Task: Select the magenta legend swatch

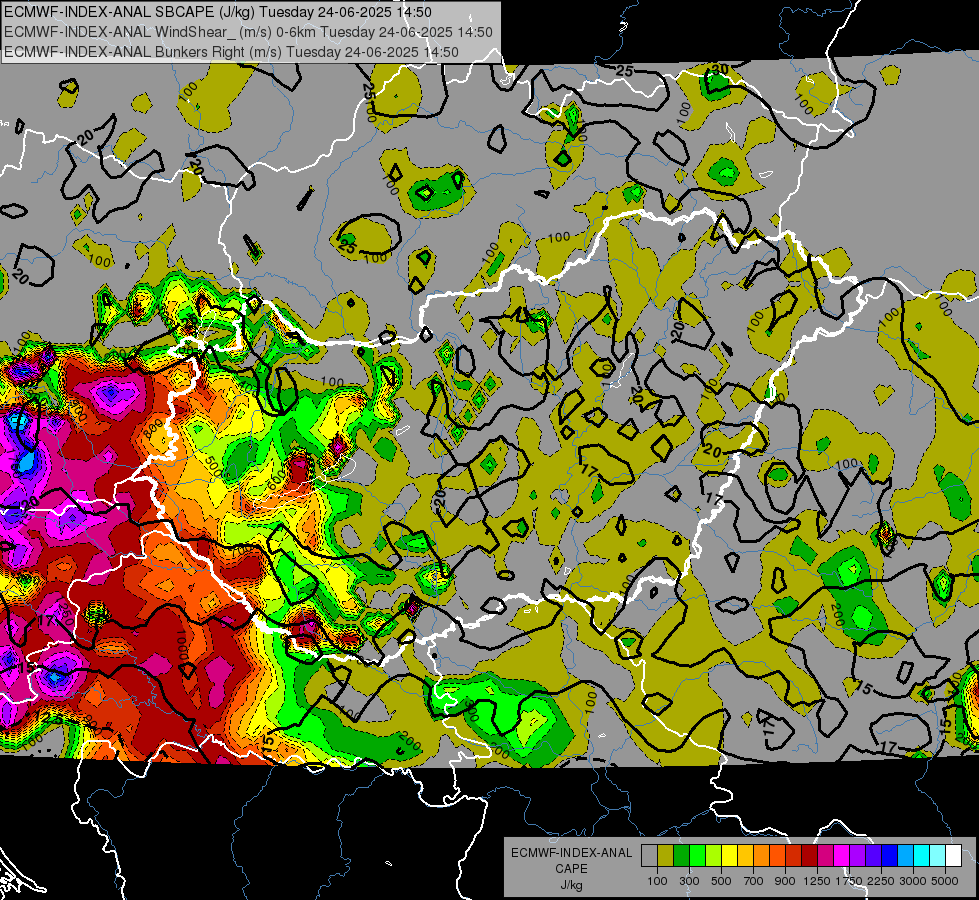Action: tap(841, 856)
